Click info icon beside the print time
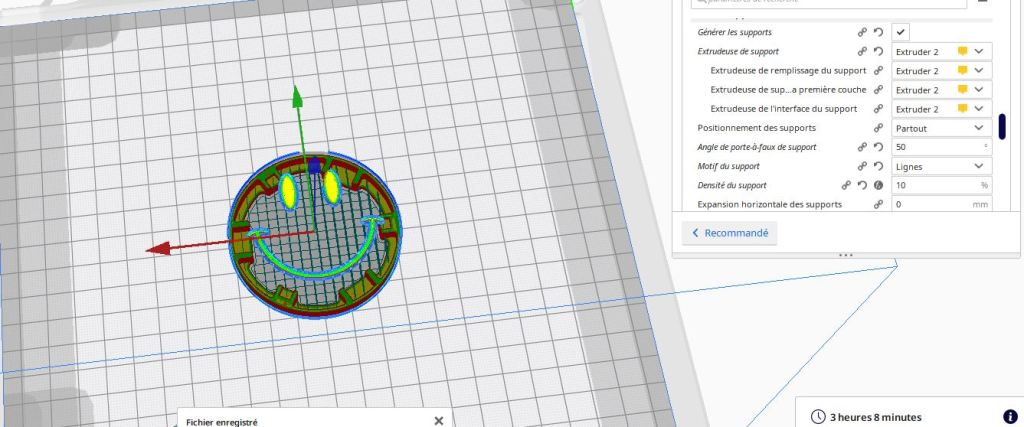Screen dimensions: 1024x427 pos(1009,417)
